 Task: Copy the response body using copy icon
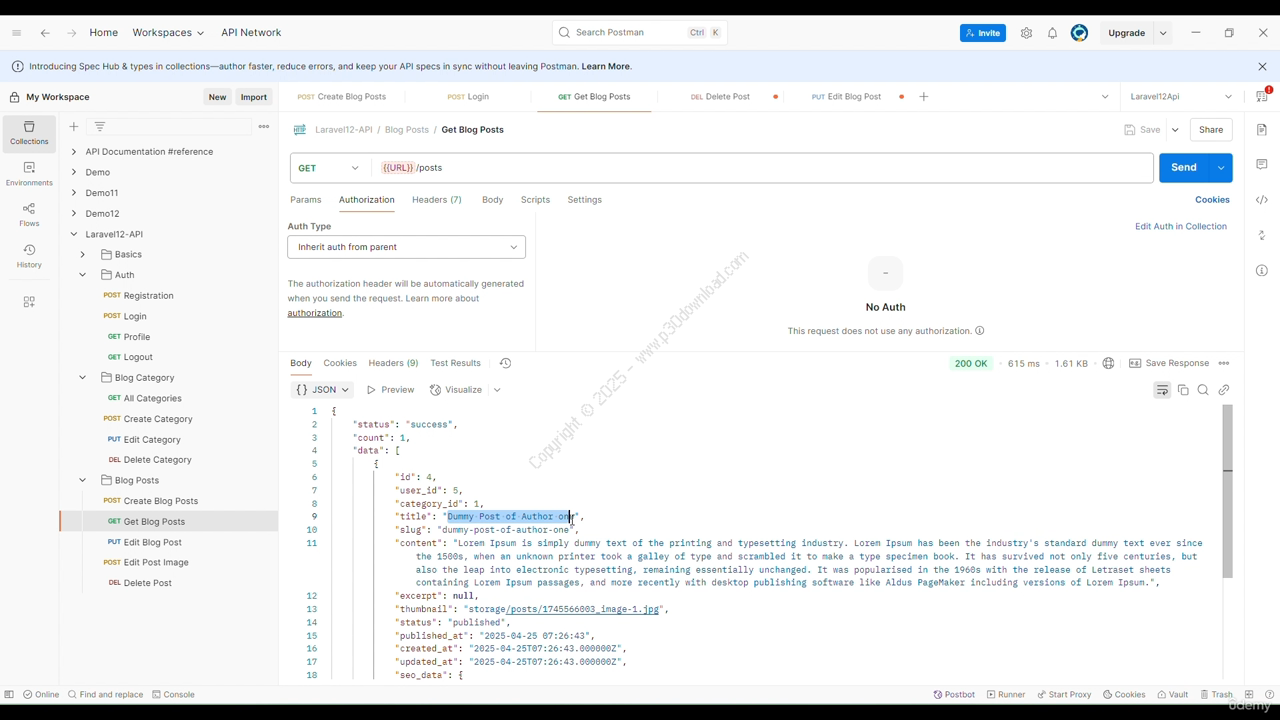coord(1183,390)
